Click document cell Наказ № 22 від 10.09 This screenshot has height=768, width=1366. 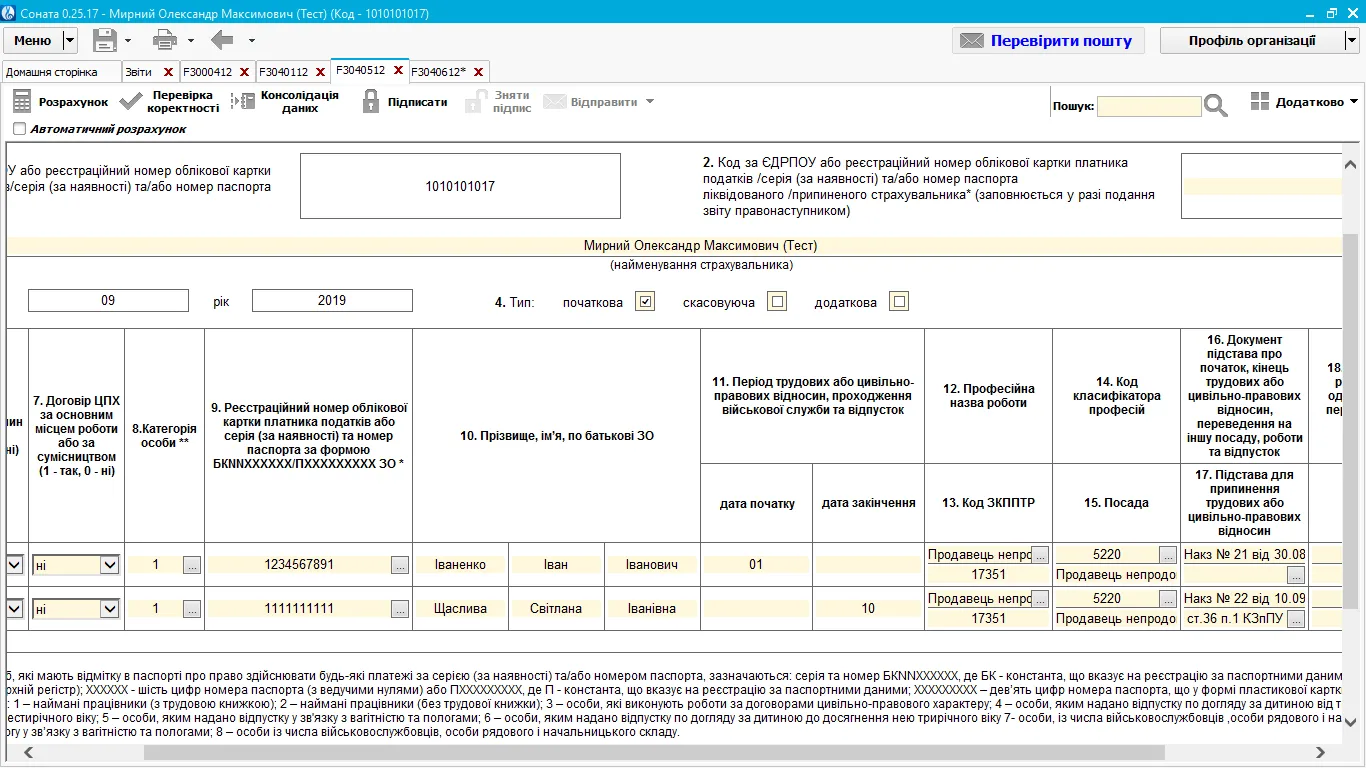[x=1244, y=598]
